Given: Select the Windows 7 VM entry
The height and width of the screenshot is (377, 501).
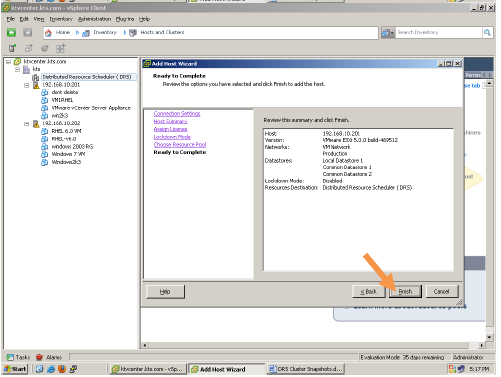Looking at the screenshot, I should (68, 154).
